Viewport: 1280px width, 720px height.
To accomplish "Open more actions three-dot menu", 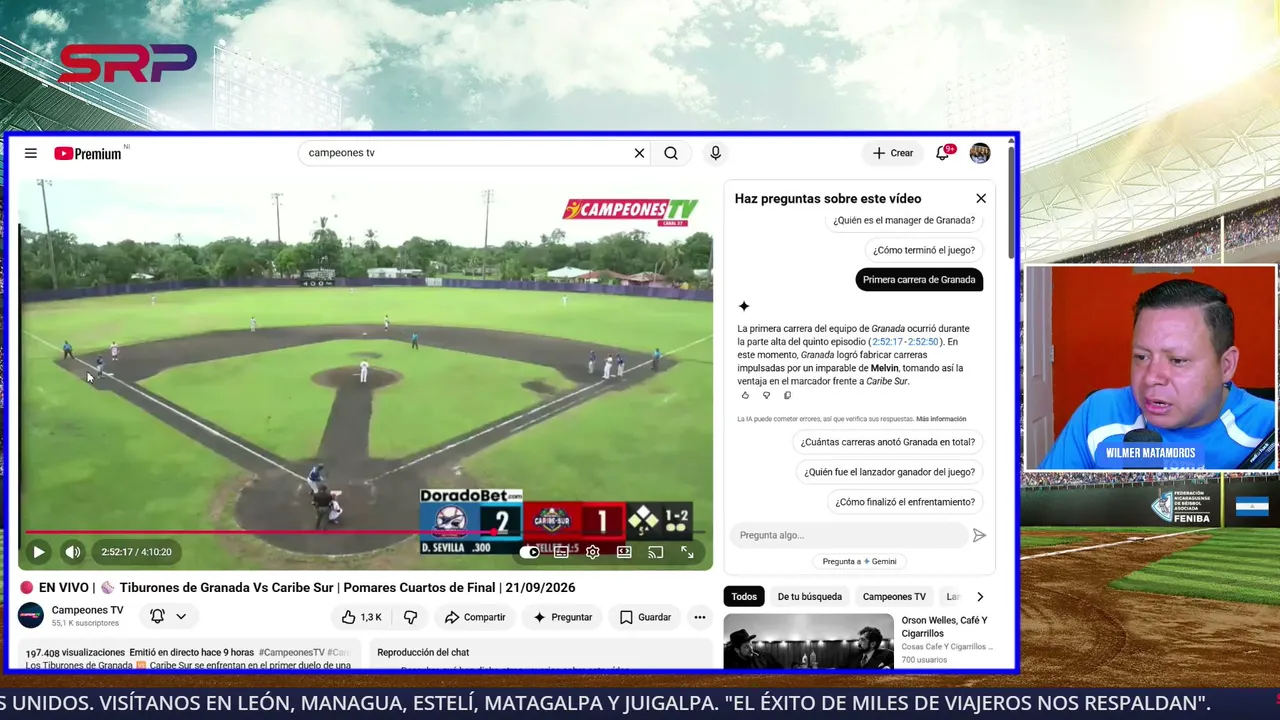I will 700,617.
